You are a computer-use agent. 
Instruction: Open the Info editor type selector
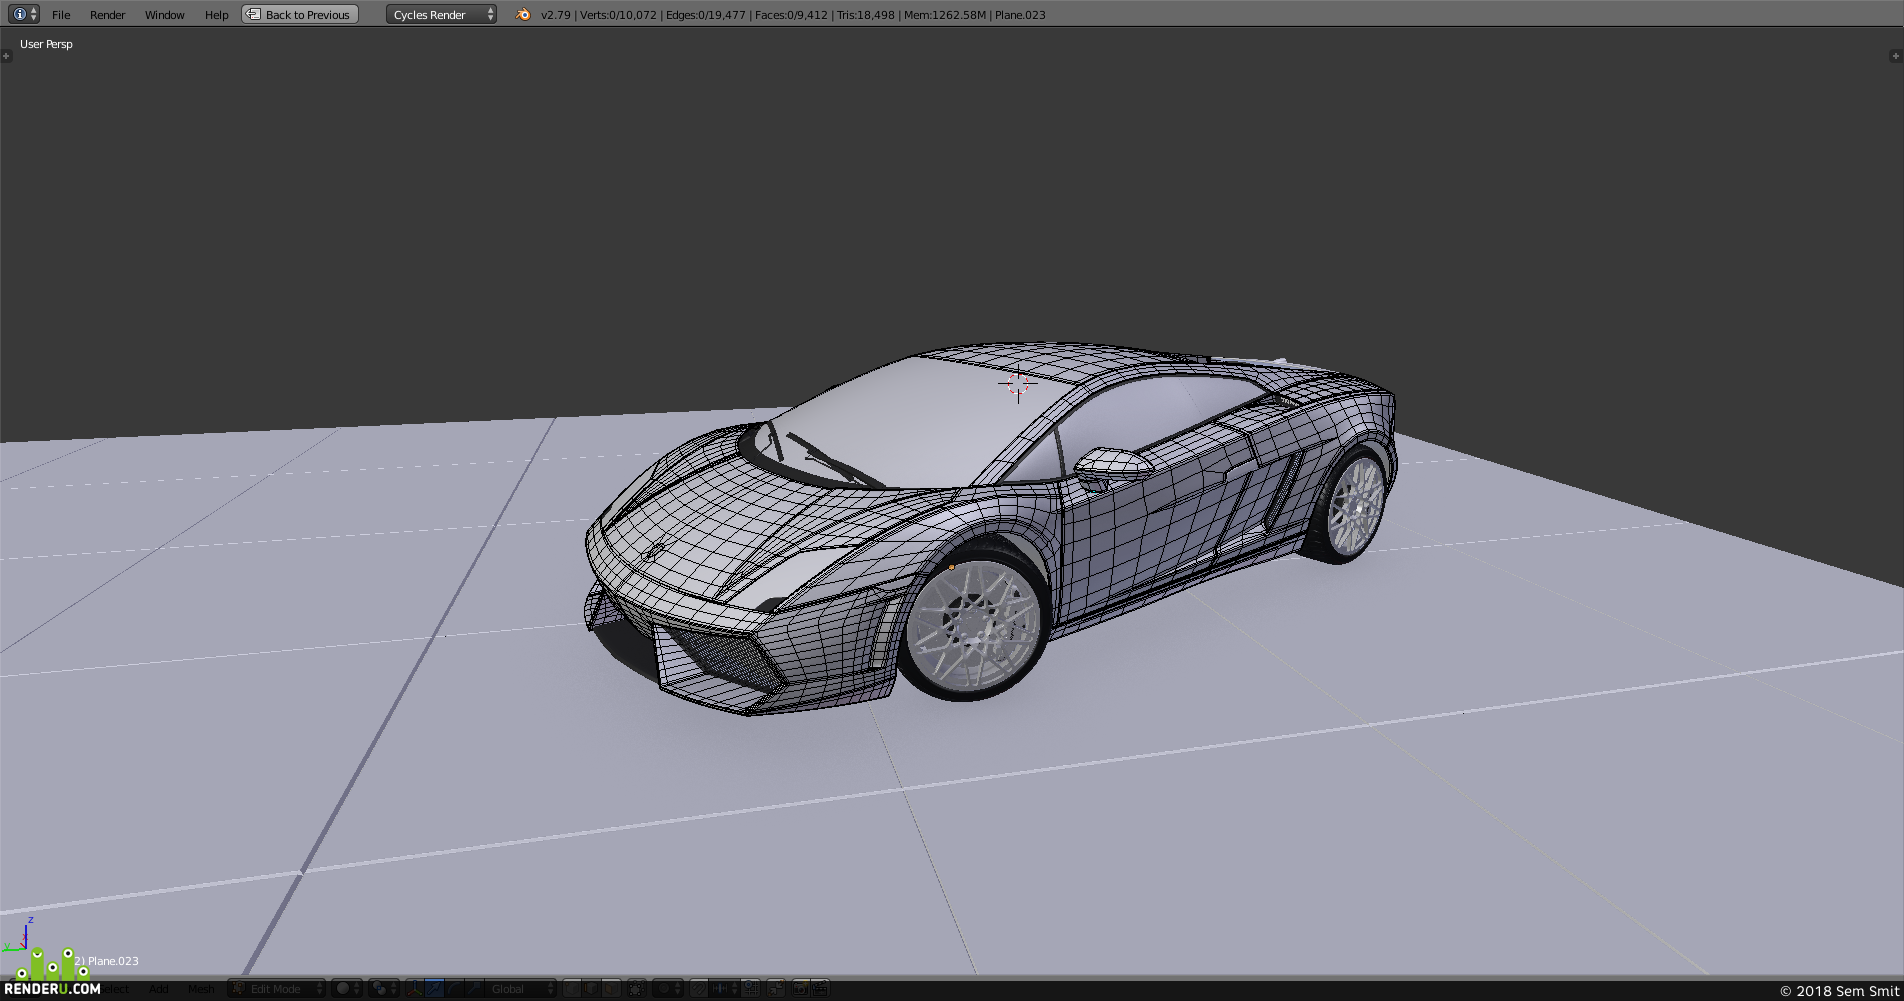pos(23,15)
